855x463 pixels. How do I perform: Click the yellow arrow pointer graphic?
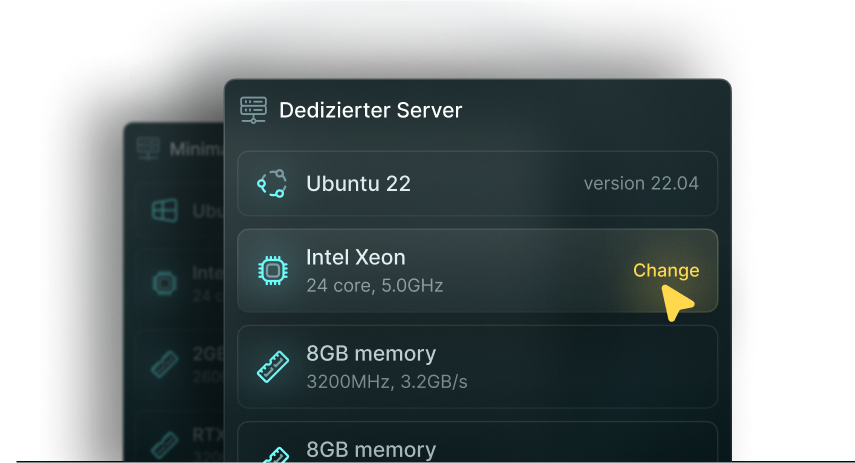678,303
